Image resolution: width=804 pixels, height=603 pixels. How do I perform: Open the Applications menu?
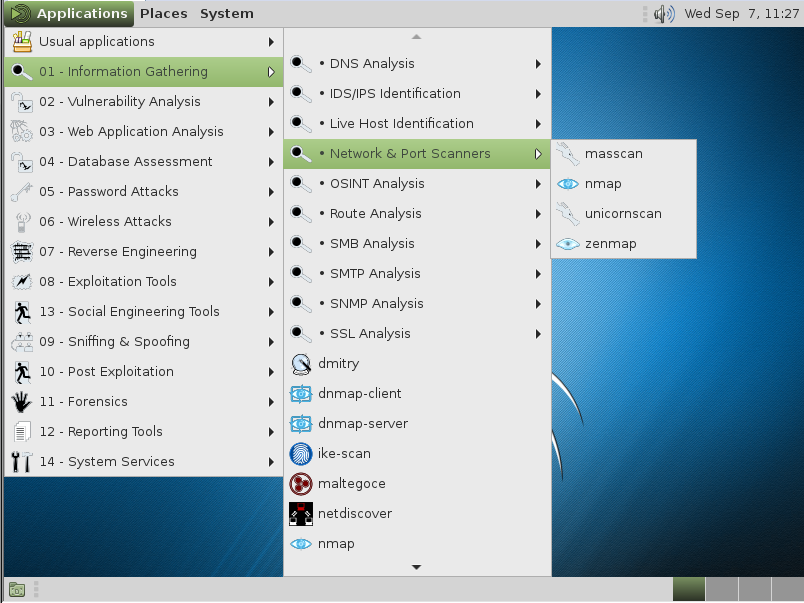click(69, 13)
